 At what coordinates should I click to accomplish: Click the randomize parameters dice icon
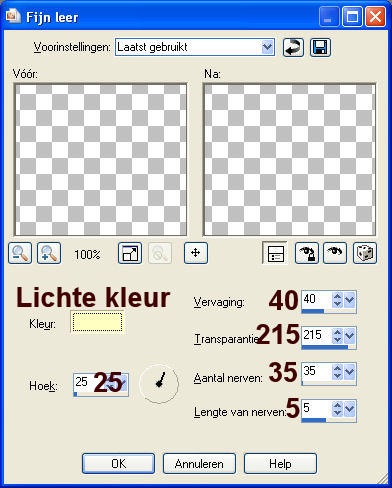click(365, 253)
